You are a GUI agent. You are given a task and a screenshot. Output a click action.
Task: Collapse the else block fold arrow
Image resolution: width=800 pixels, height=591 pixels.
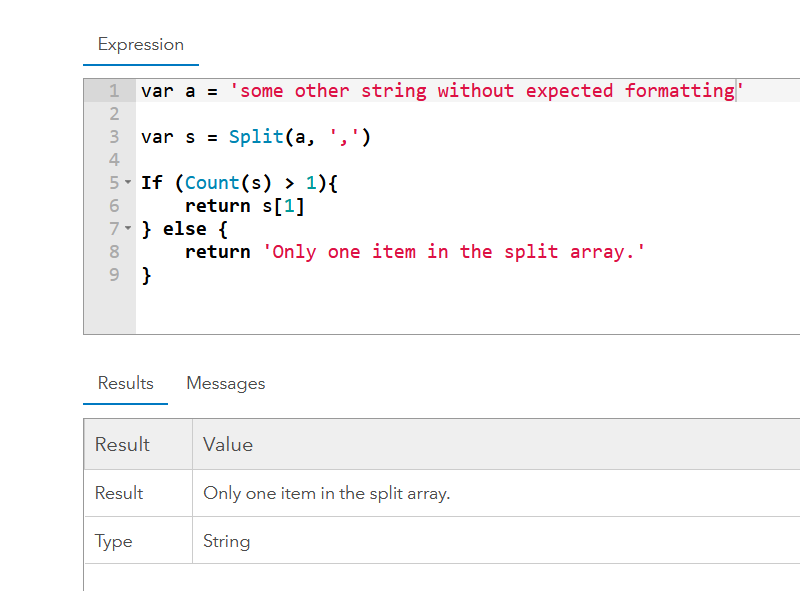[x=128, y=228]
